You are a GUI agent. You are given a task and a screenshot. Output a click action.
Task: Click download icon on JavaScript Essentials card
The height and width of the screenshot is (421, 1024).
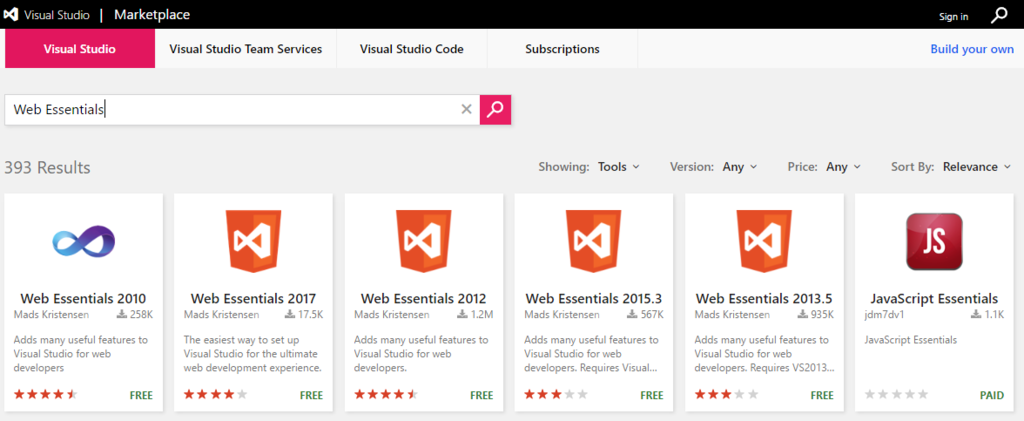tap(976, 315)
